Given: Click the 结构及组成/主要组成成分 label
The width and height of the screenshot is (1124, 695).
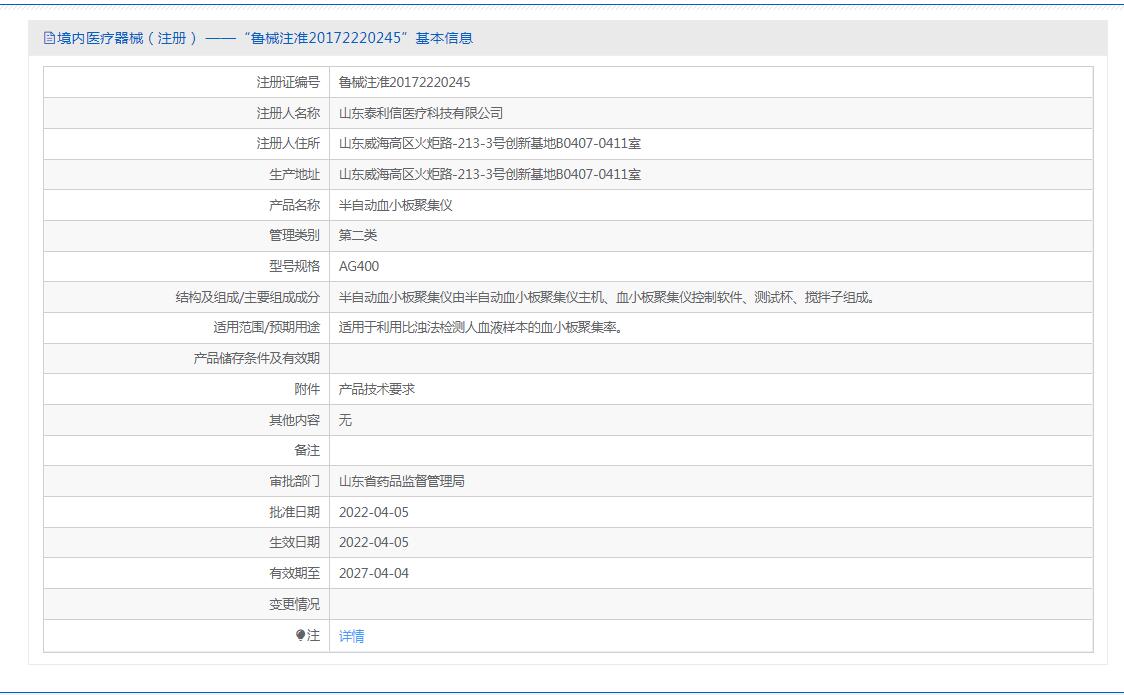Looking at the screenshot, I should coord(248,297).
